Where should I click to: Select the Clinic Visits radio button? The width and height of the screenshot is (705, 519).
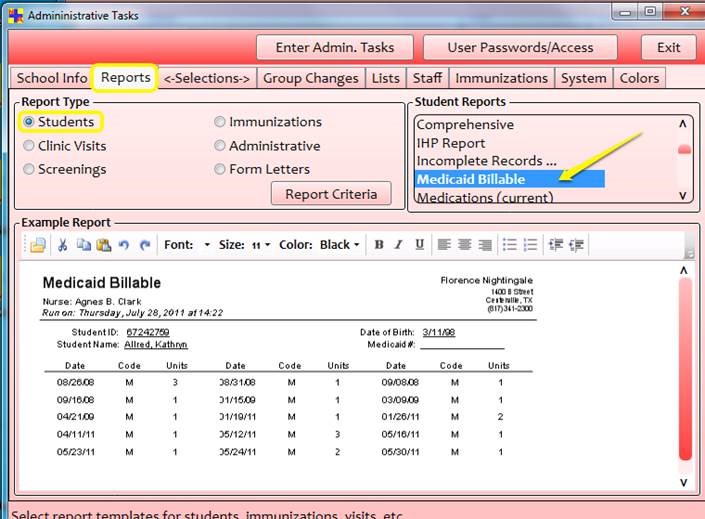tap(29, 146)
